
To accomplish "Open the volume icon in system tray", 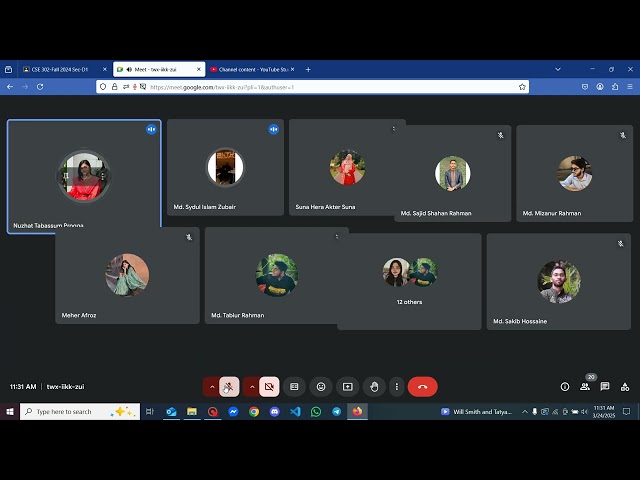I will coord(584,411).
